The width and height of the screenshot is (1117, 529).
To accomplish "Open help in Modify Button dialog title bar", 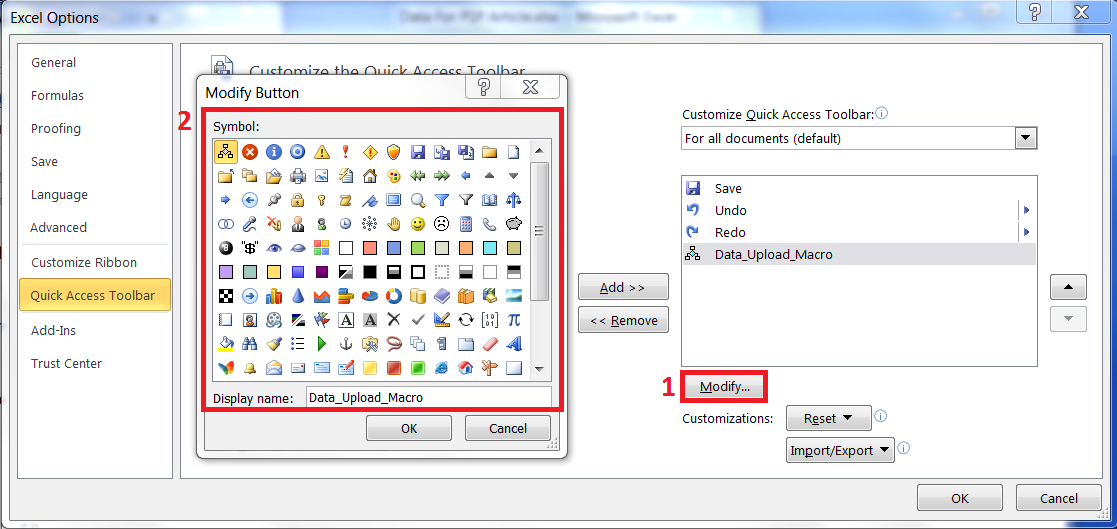I will tap(483, 88).
